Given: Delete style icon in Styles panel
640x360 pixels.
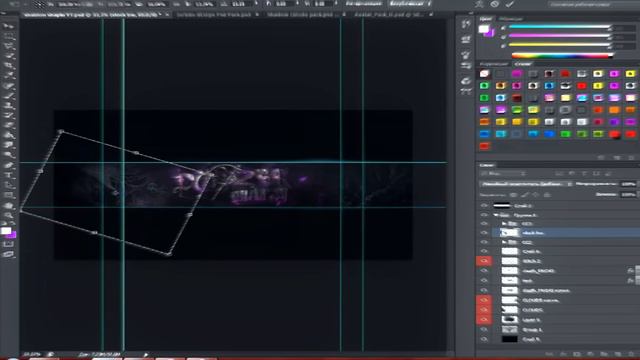Looking at the screenshot, I should (631, 158).
